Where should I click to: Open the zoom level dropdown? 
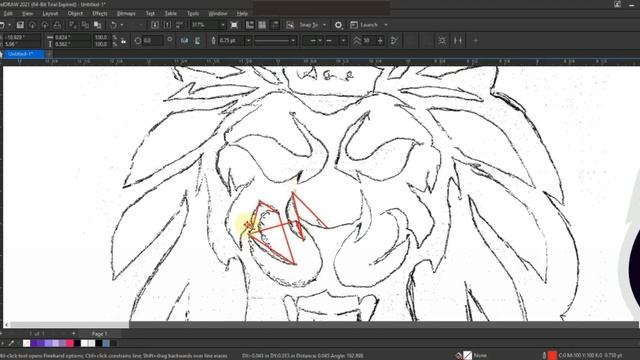point(222,25)
